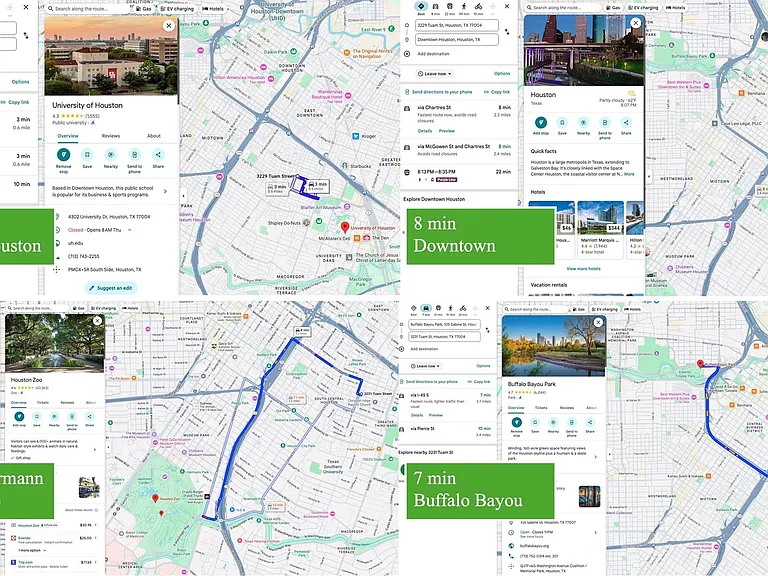Image resolution: width=768 pixels, height=576 pixels.
Task: Select transit mode in Downtown directions
Action: coord(450,6)
